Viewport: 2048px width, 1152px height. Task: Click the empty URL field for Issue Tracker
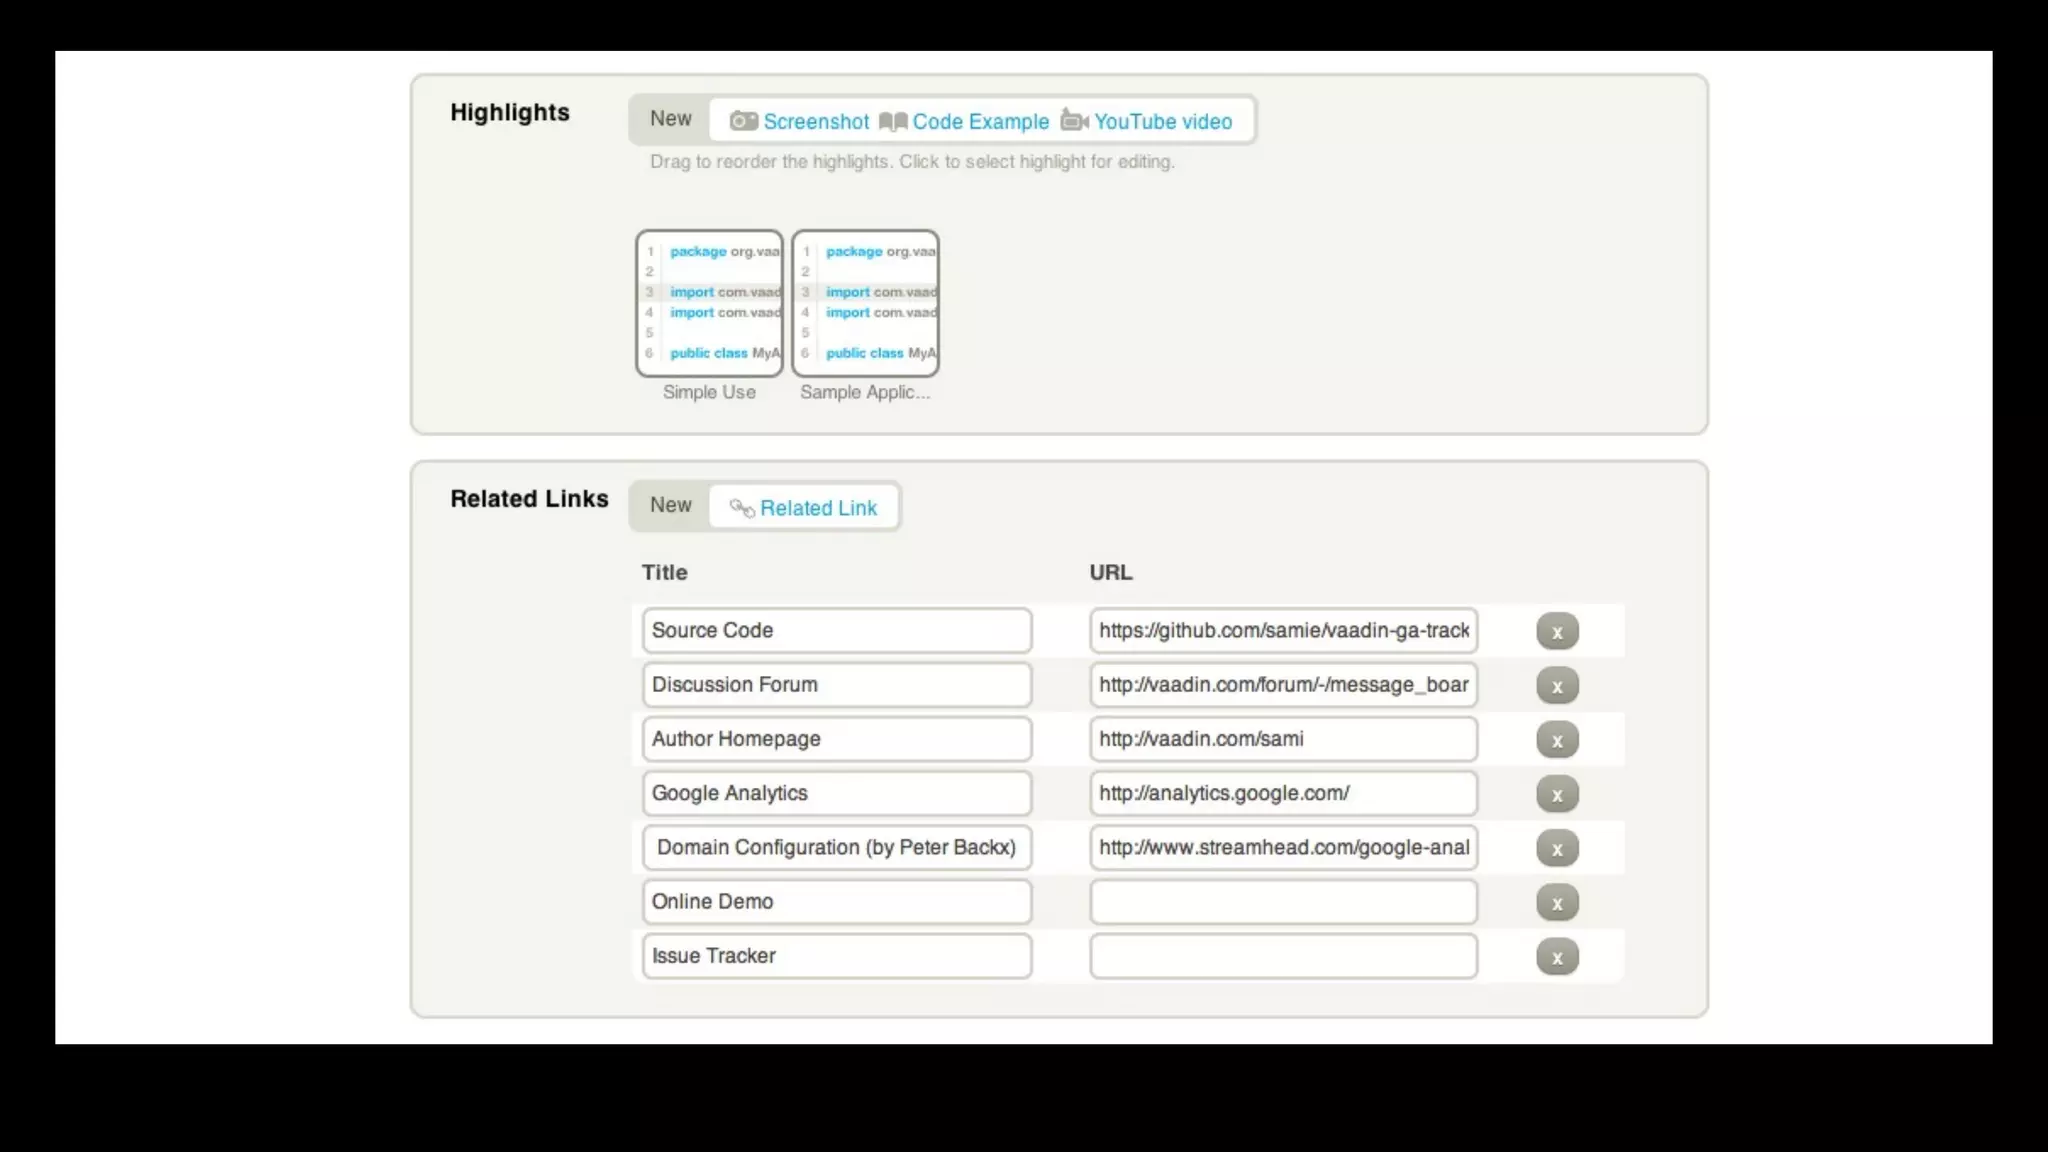click(1283, 956)
